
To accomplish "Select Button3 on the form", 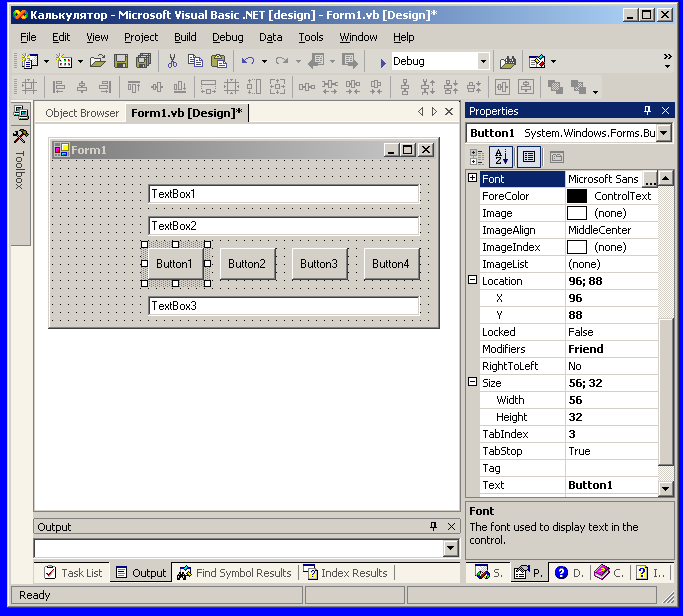I will (319, 264).
